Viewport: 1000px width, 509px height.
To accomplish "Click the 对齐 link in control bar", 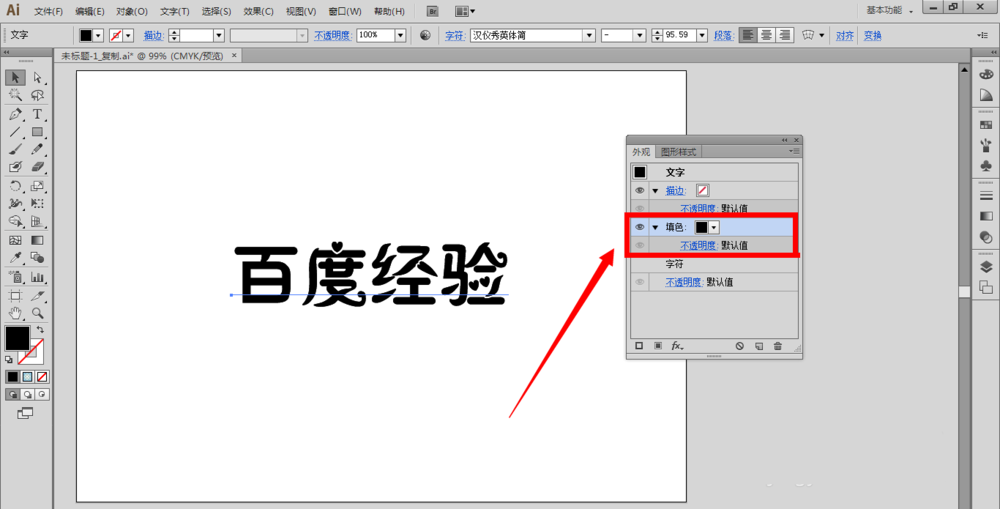I will 845,36.
